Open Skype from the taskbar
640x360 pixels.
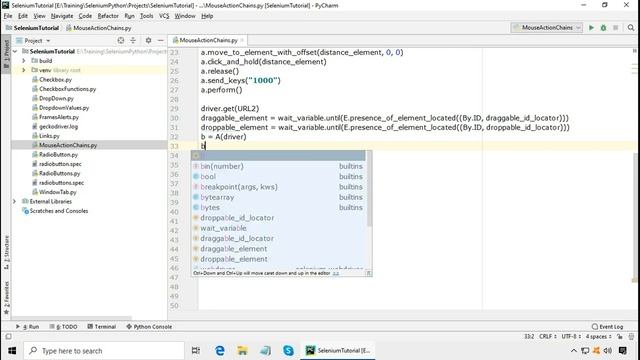(288, 351)
